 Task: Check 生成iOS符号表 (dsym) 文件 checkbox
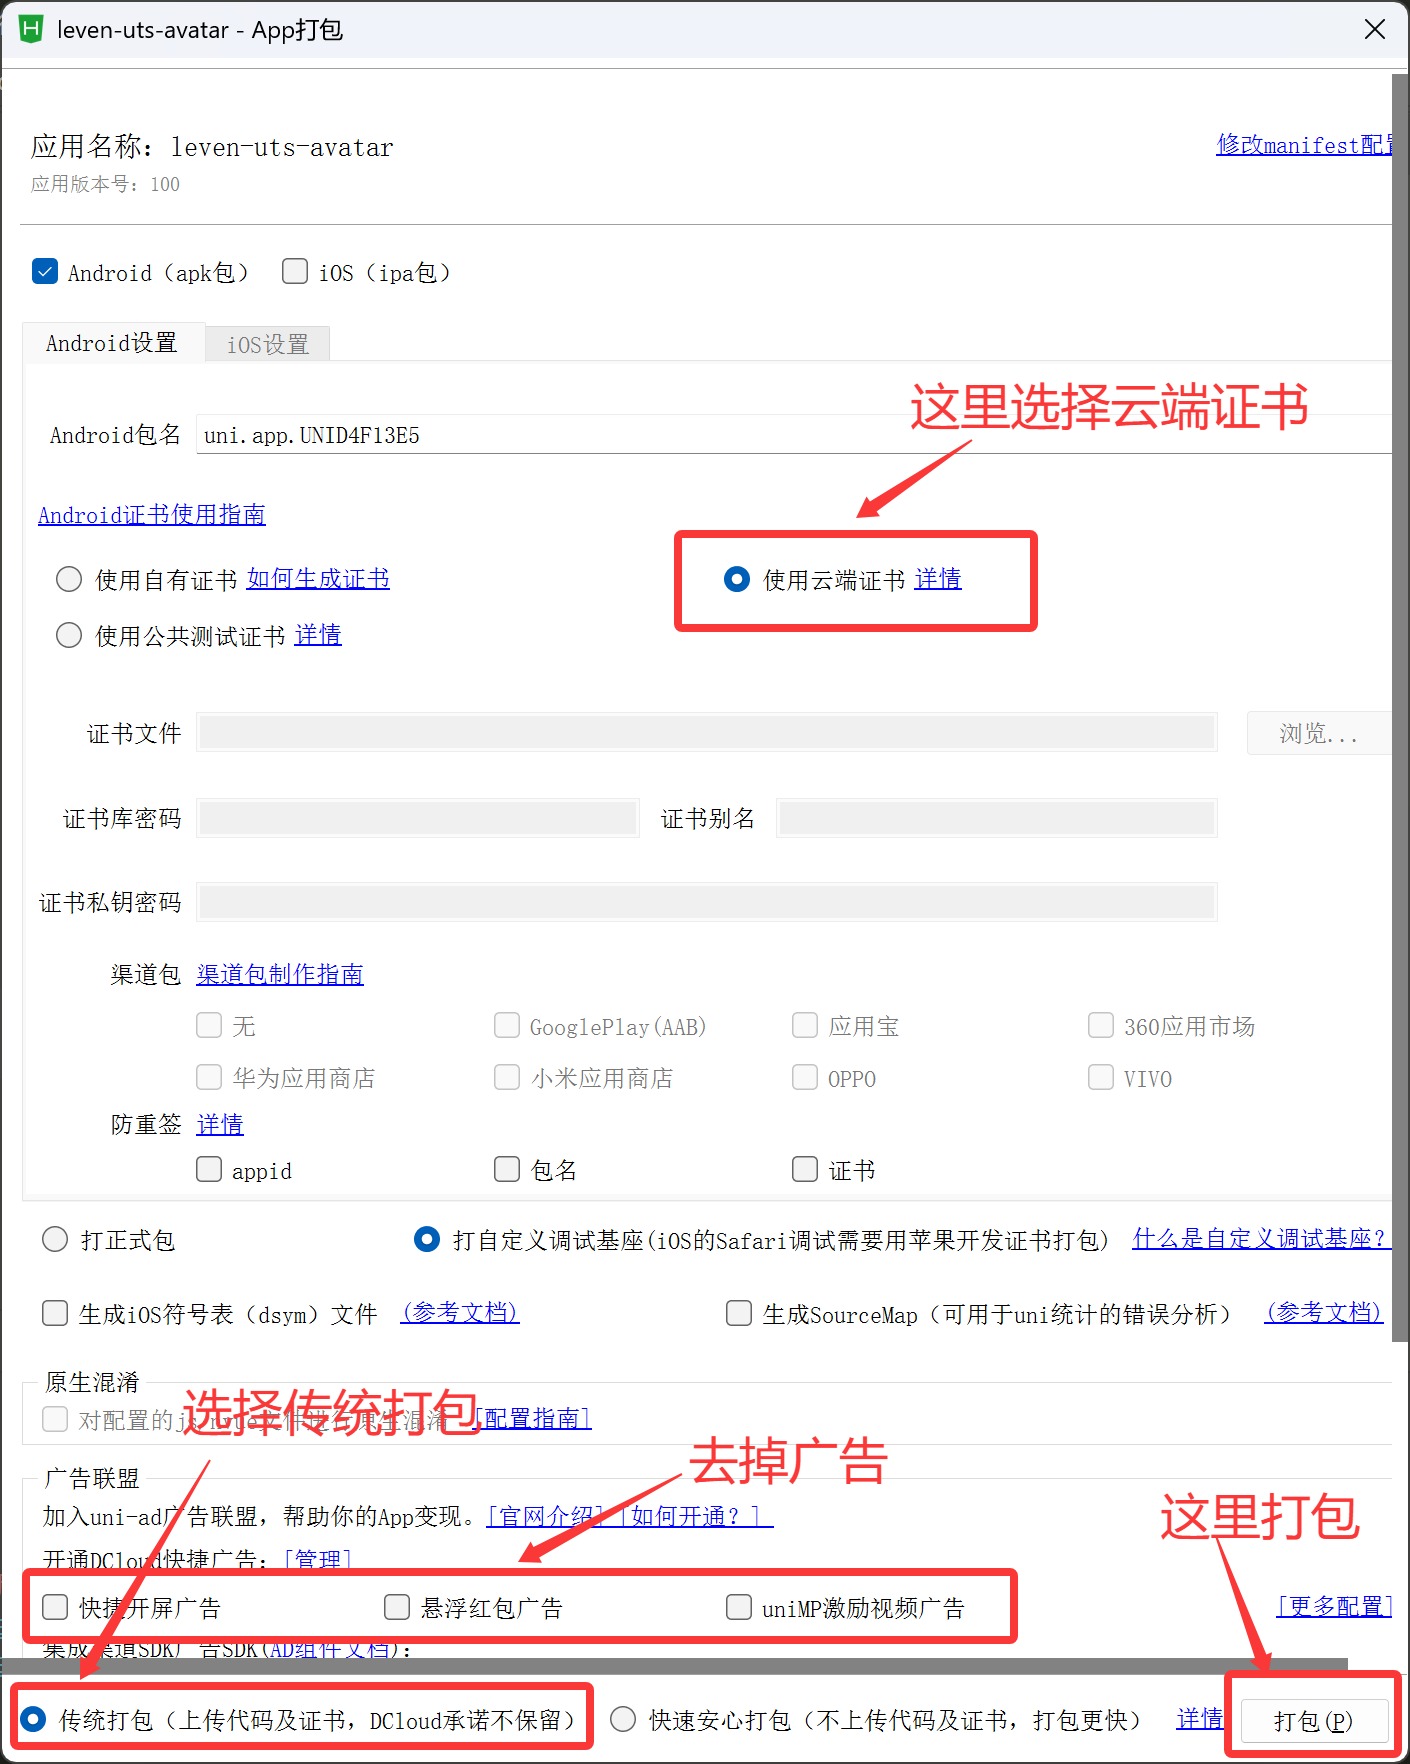[x=55, y=1313]
